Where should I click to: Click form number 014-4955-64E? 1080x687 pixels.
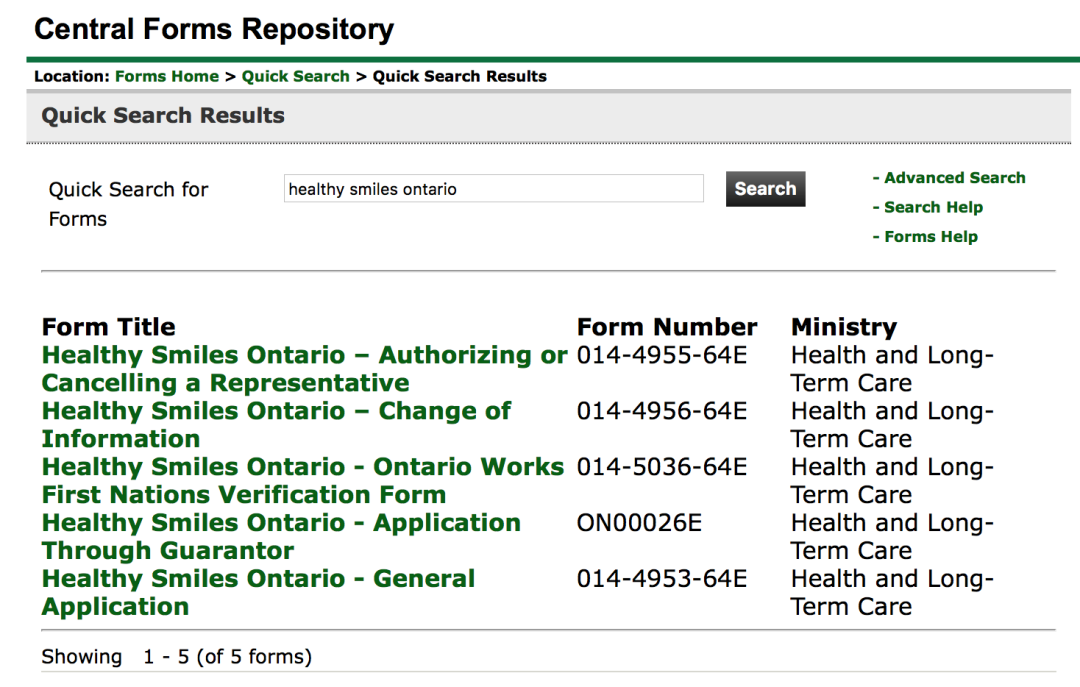662,355
